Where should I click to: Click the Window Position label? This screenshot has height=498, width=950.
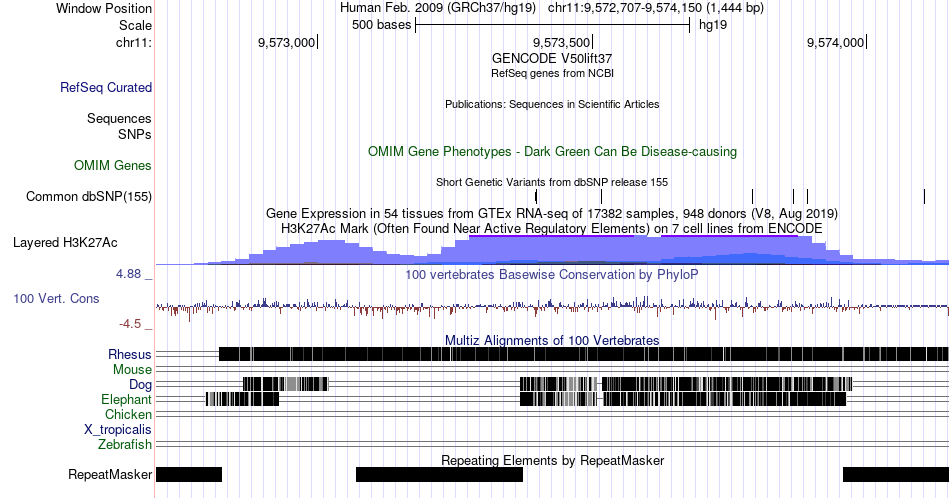click(104, 8)
